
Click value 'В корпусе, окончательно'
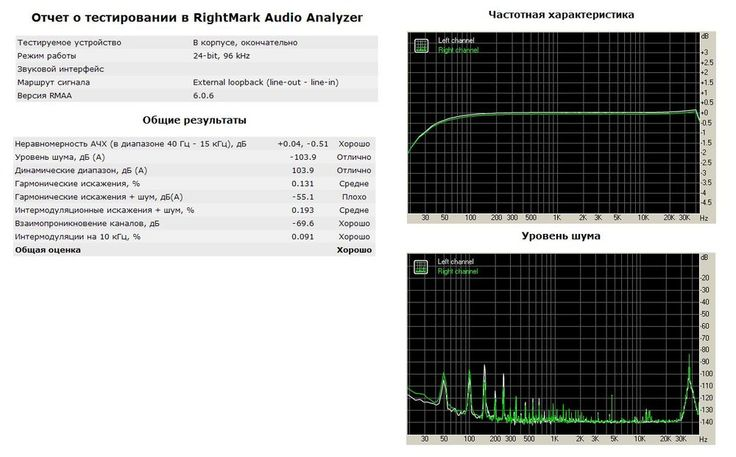(x=245, y=43)
